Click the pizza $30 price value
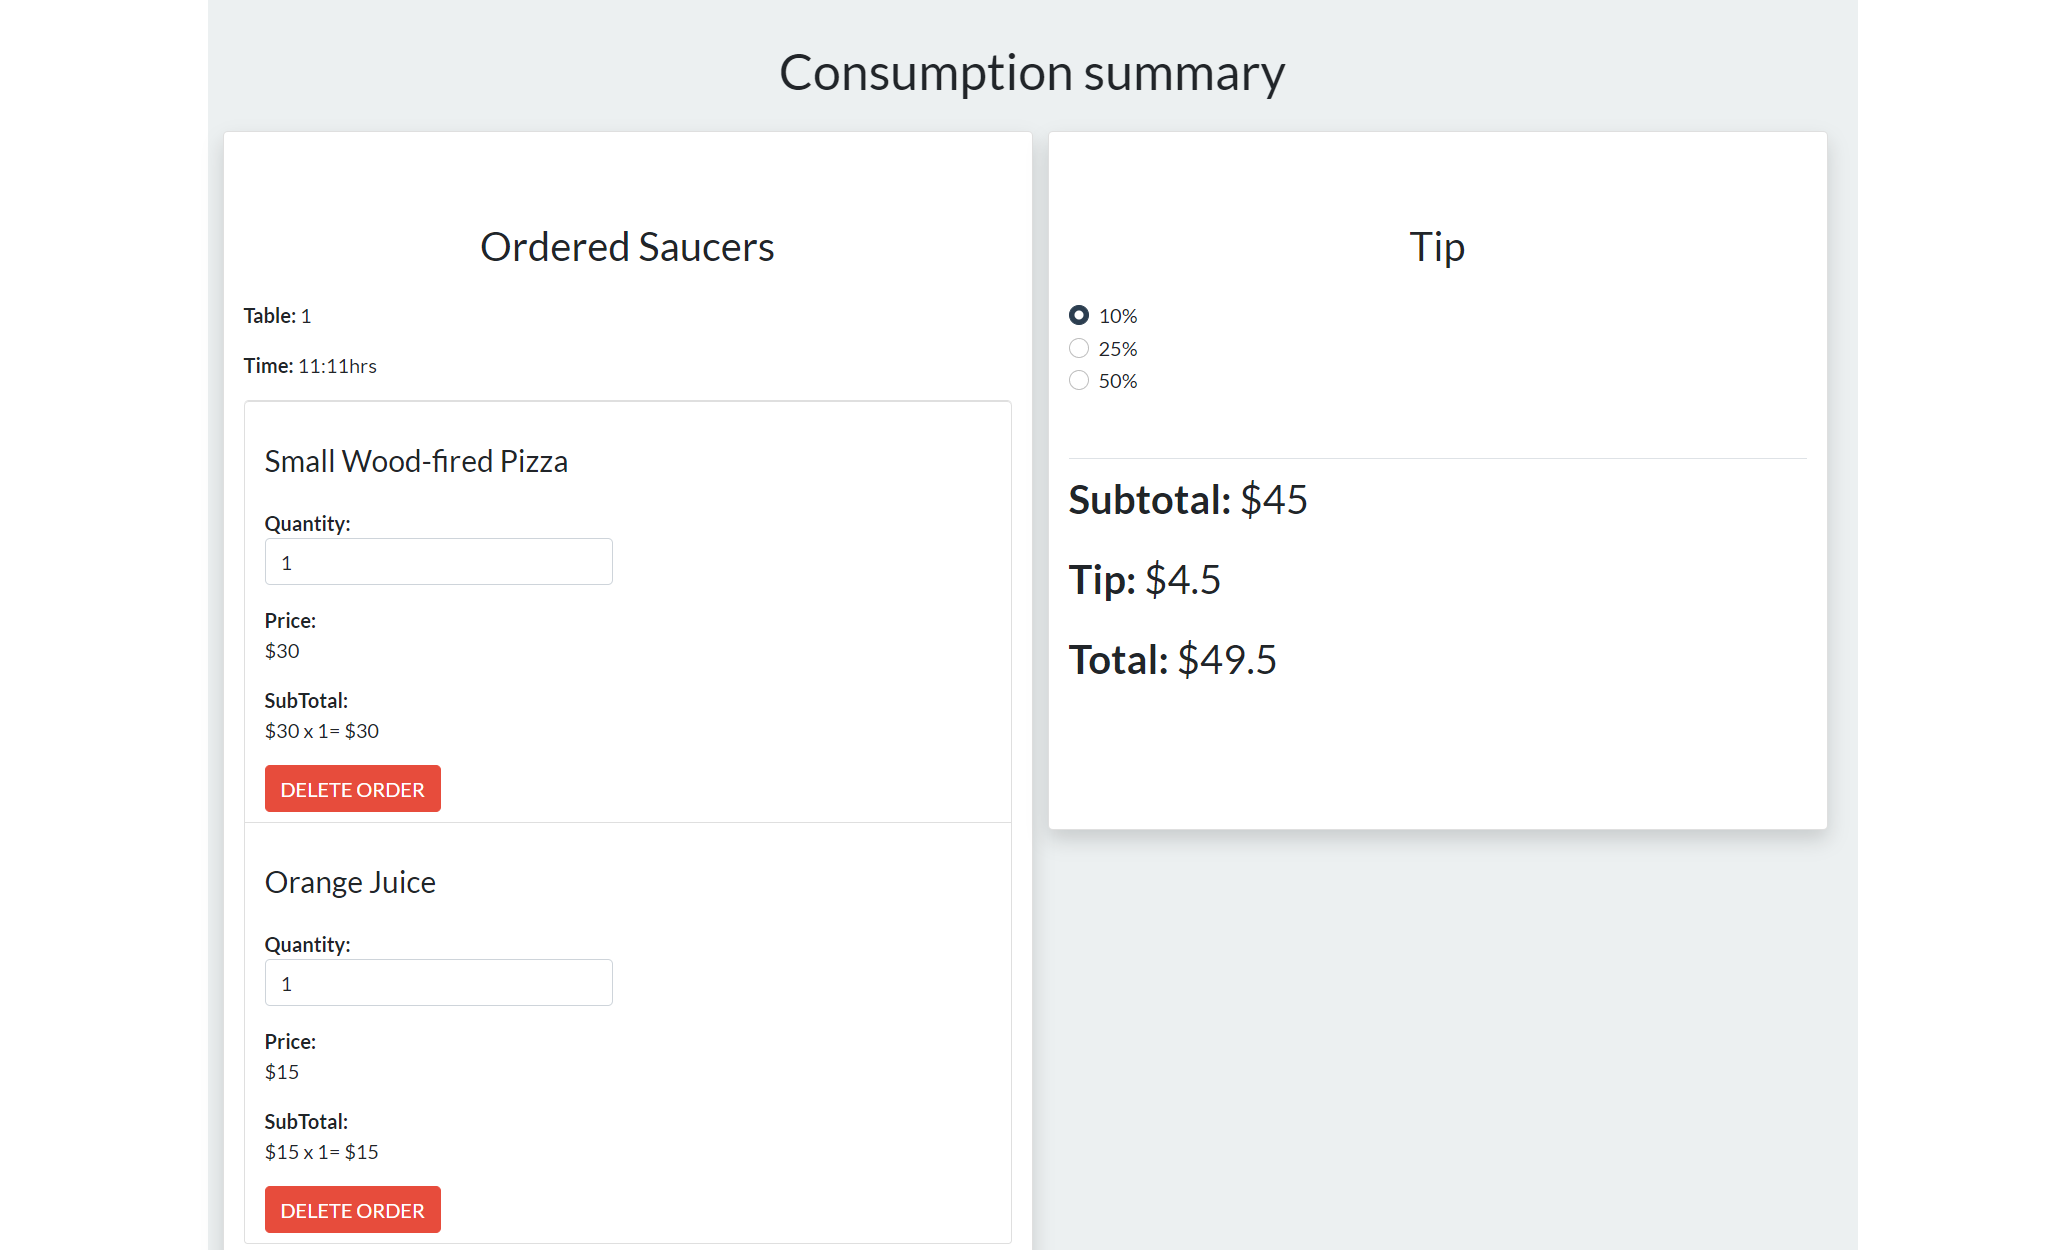 click(x=282, y=651)
